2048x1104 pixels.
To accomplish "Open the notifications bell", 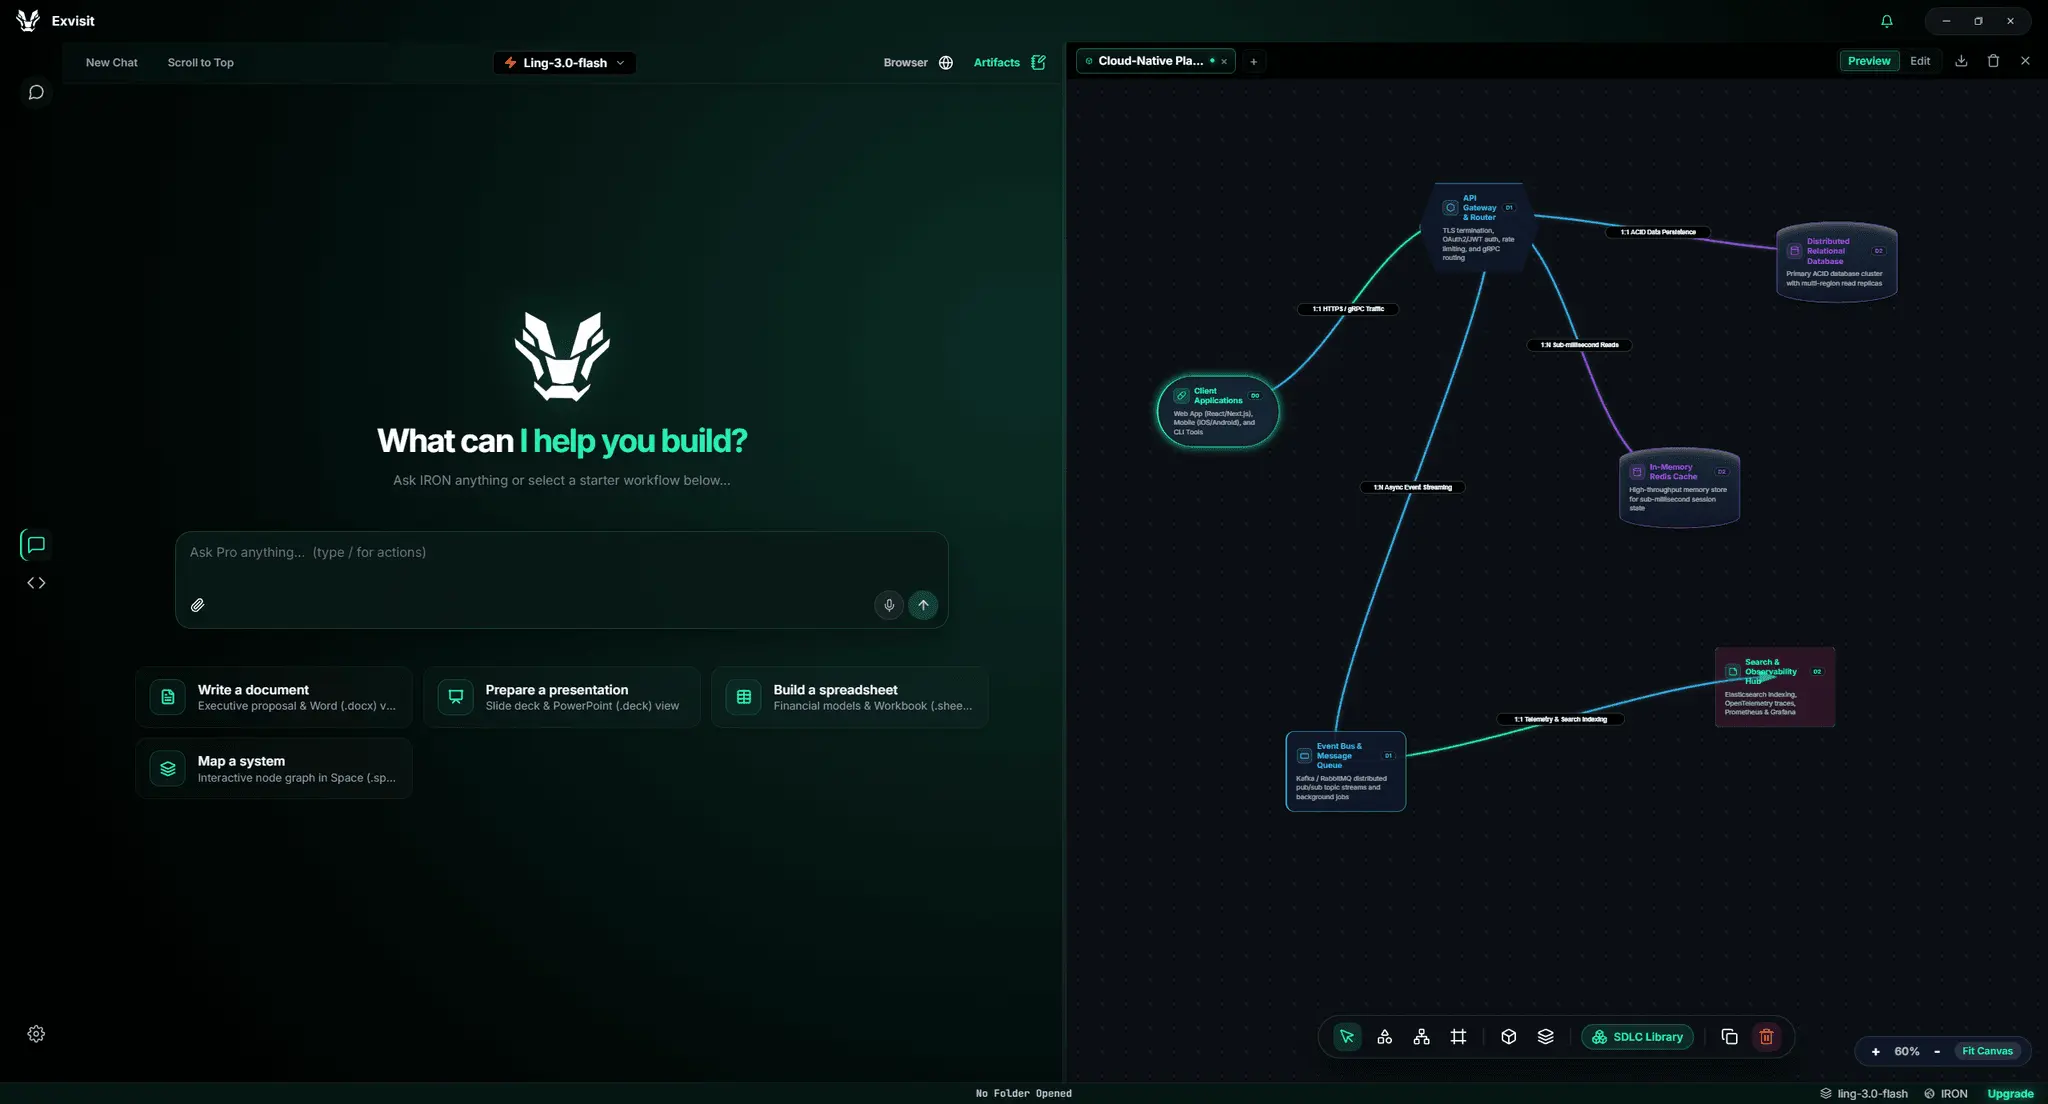I will coord(1886,21).
